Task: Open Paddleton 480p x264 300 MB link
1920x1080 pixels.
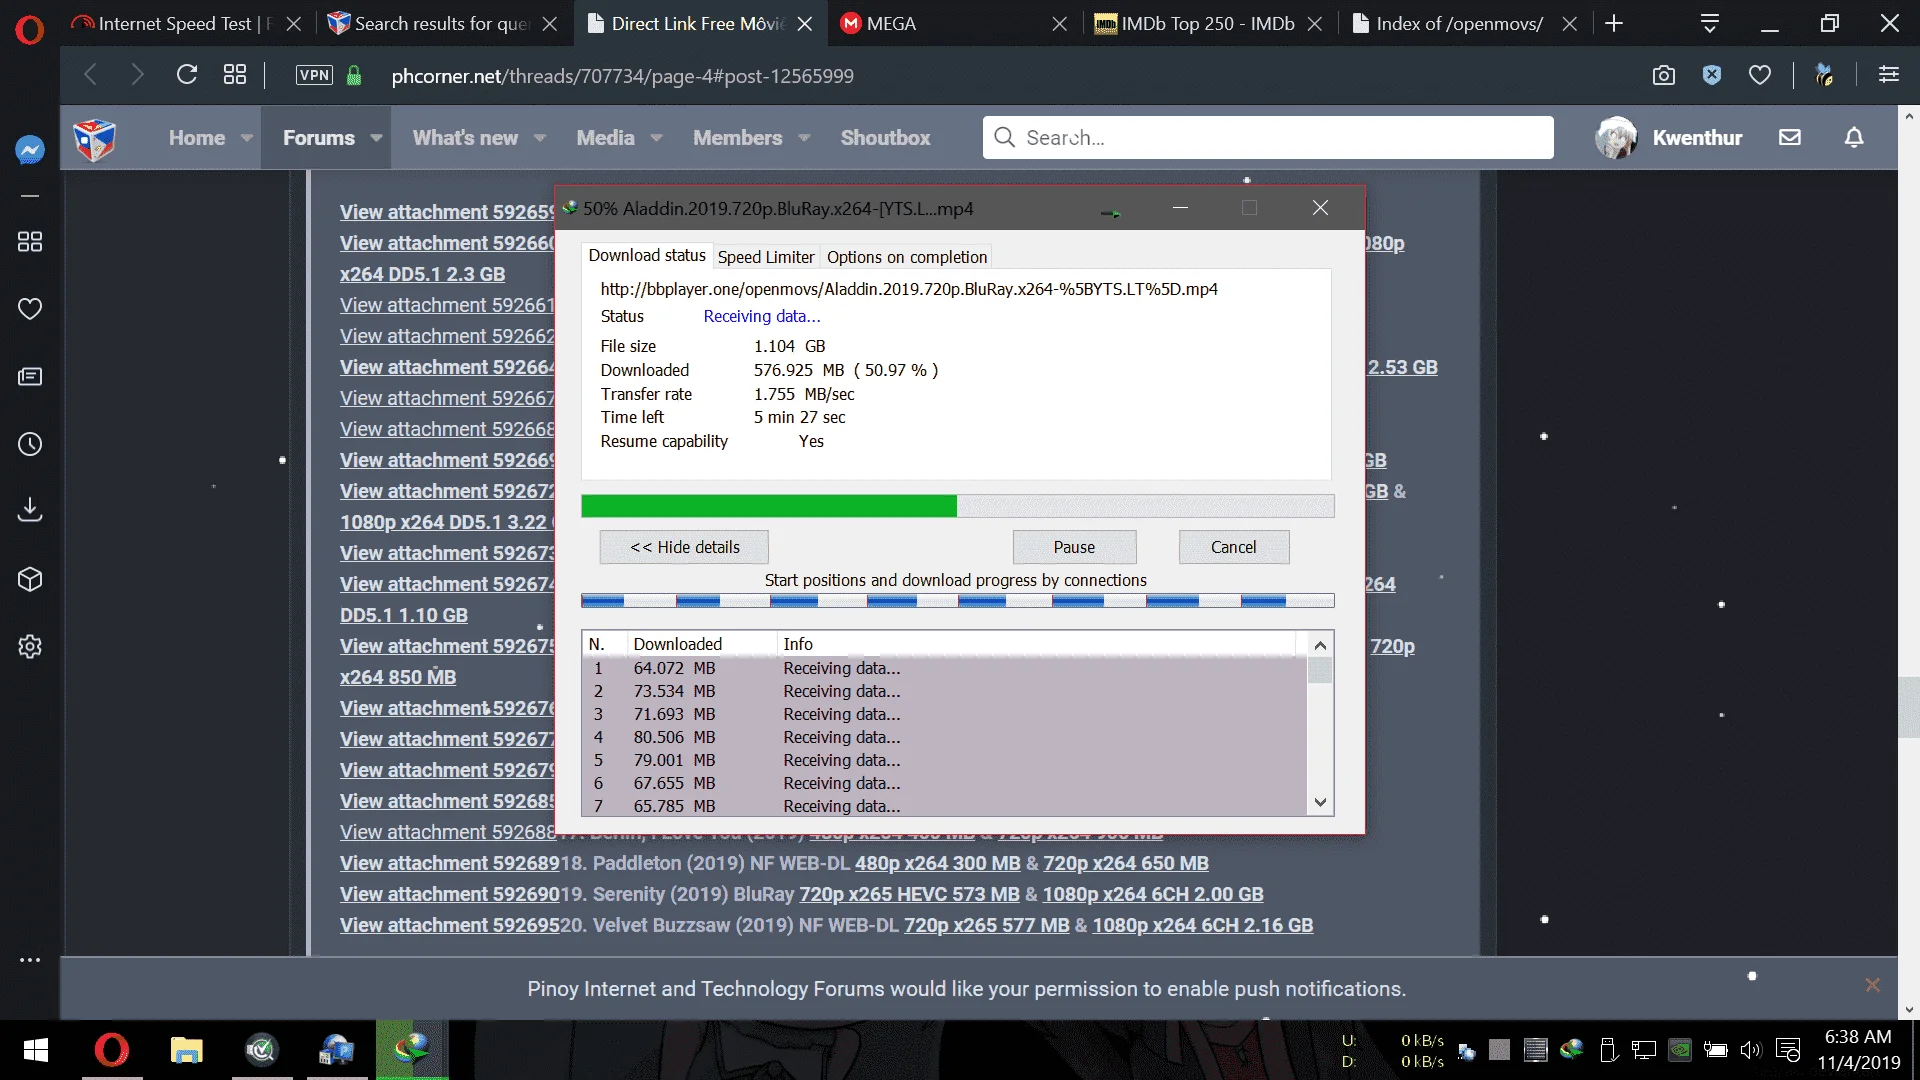Action: coord(937,863)
